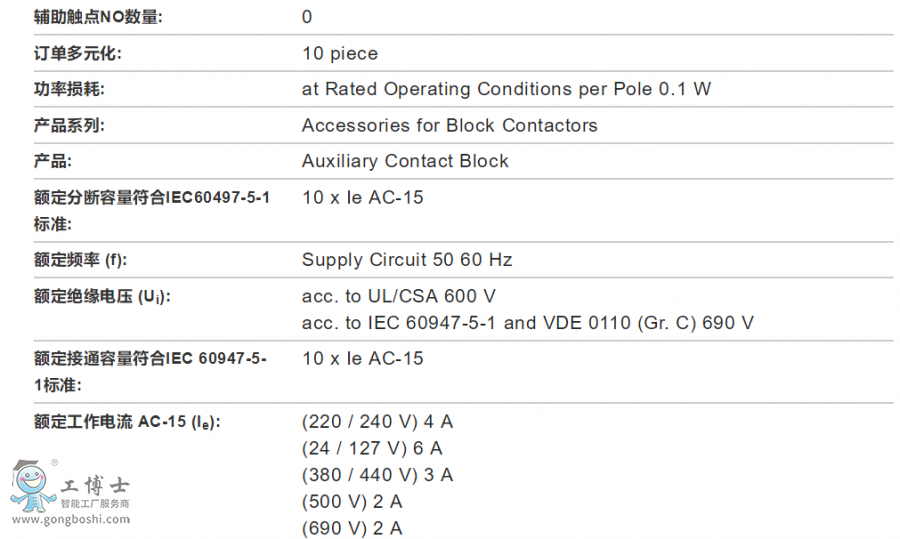
Task: Click the Gongboshi robot mascot logo
Action: tap(32, 486)
